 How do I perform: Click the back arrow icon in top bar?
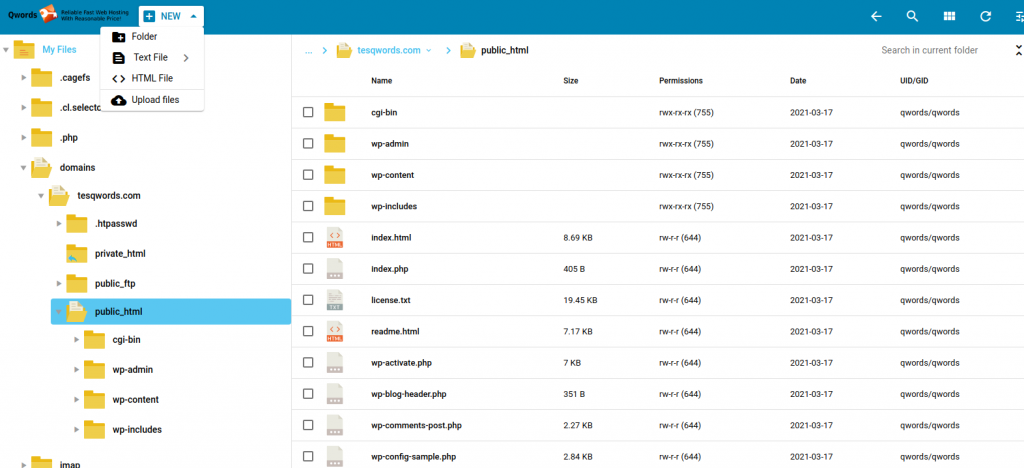[876, 16]
